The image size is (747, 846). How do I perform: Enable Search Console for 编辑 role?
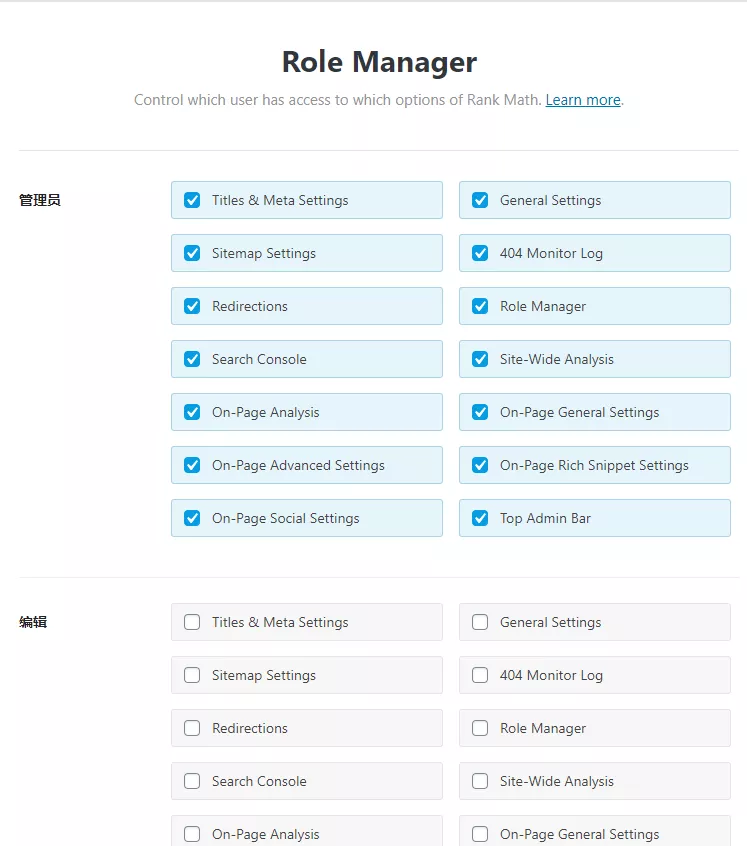(x=192, y=781)
